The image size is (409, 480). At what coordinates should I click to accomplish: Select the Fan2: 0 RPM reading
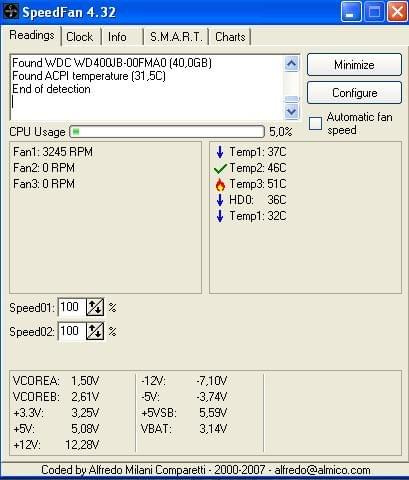click(x=44, y=168)
